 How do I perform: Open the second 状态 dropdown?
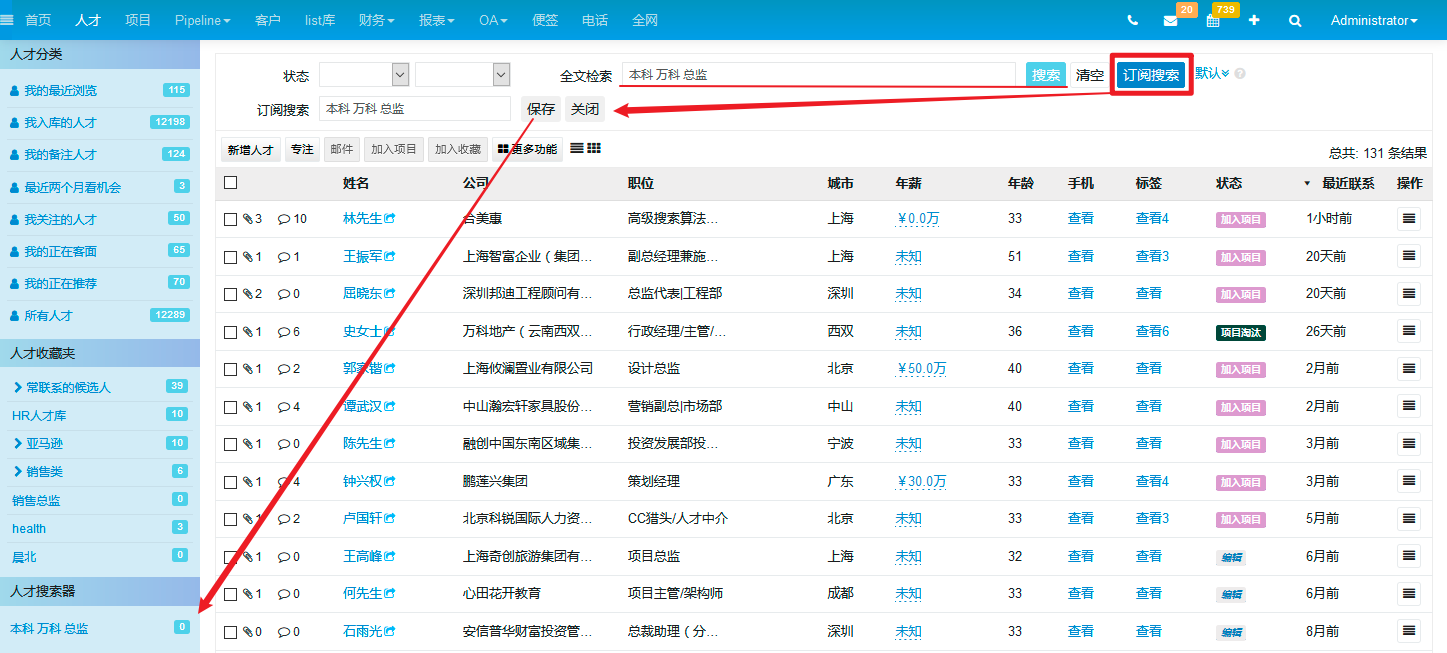pos(463,75)
